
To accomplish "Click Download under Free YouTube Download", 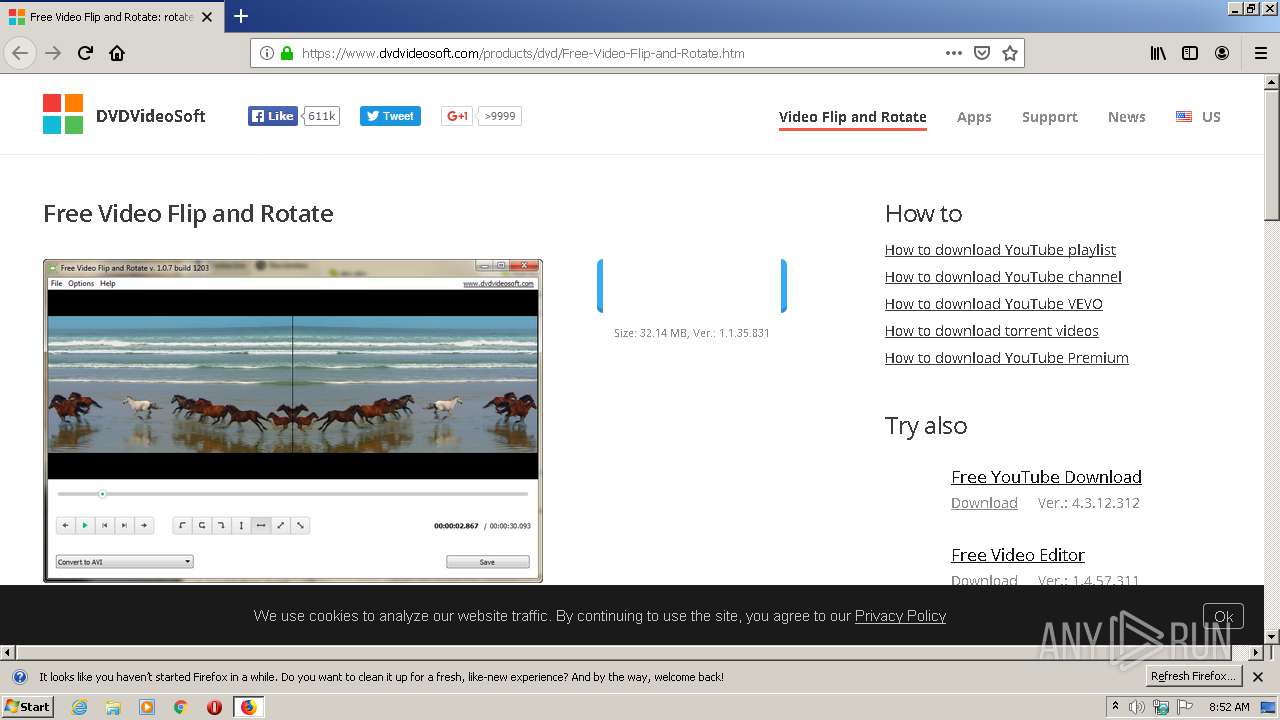I will [x=984, y=503].
